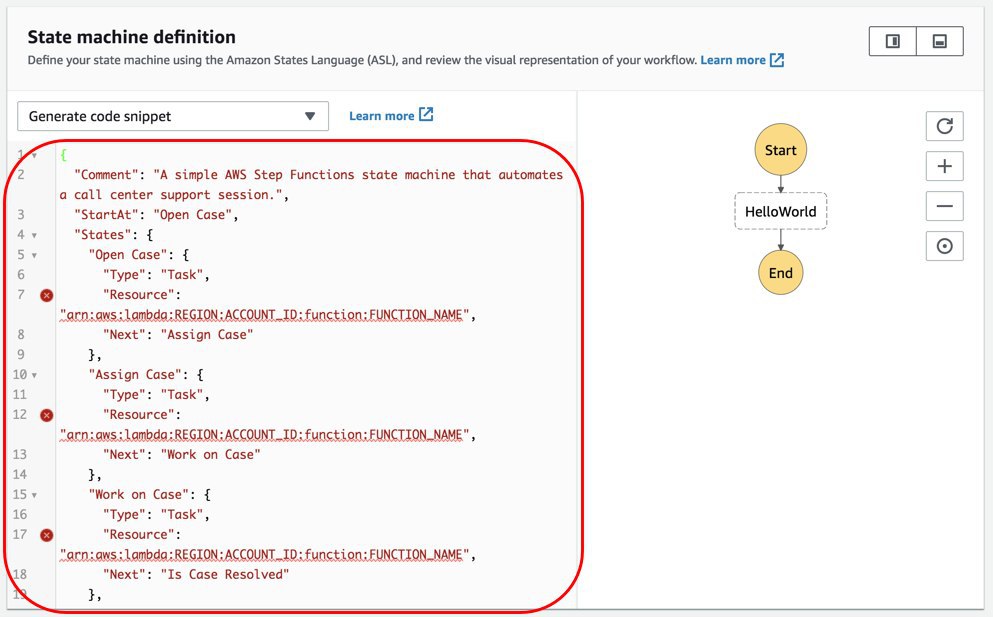Image resolution: width=993 pixels, height=617 pixels.
Task: Click "Open Case": { code line
Action: point(139,255)
